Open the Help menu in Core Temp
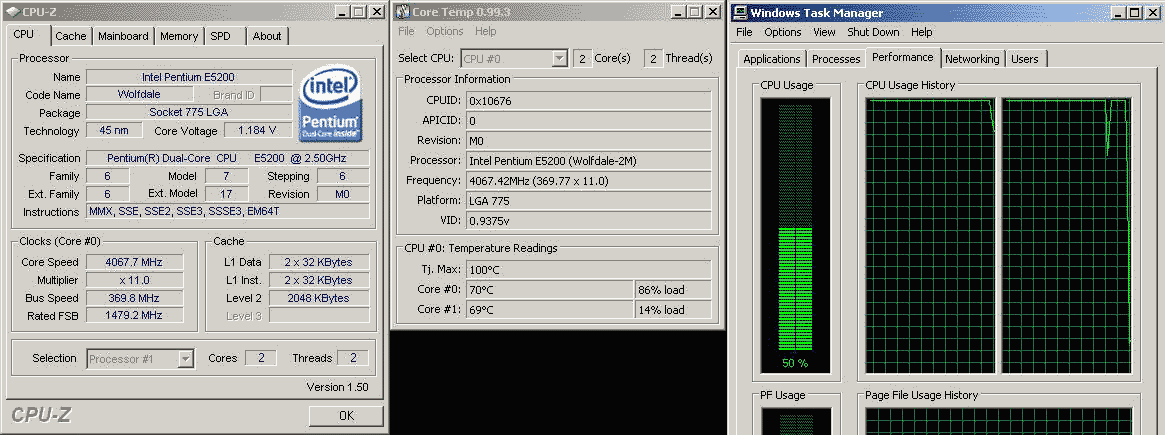 pyautogui.click(x=485, y=31)
